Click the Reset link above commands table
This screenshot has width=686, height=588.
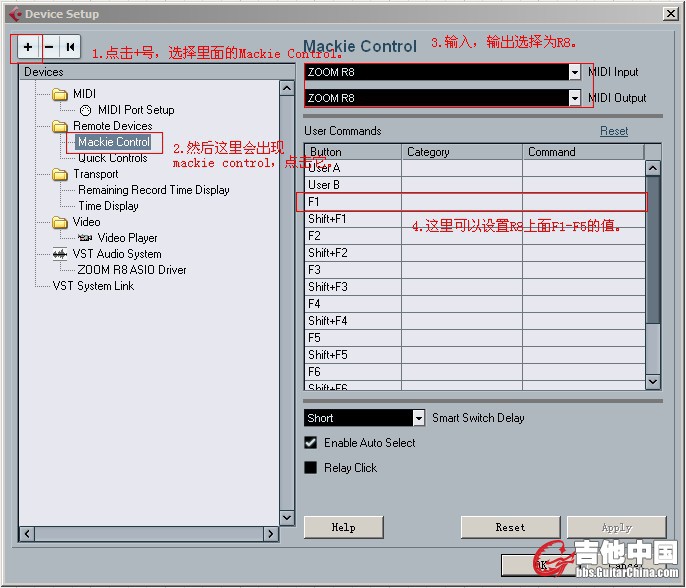coord(613,131)
